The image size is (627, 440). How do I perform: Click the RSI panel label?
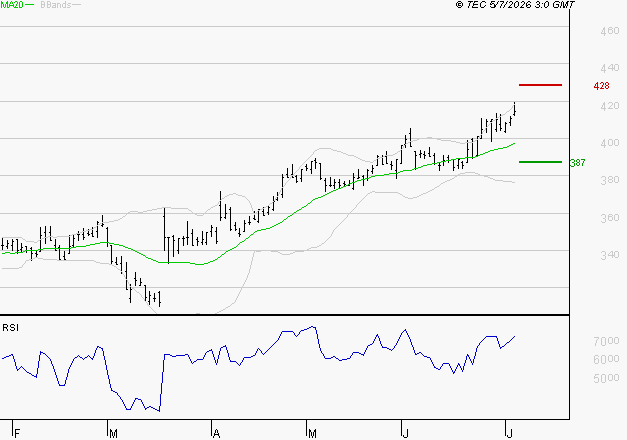tap(10, 328)
